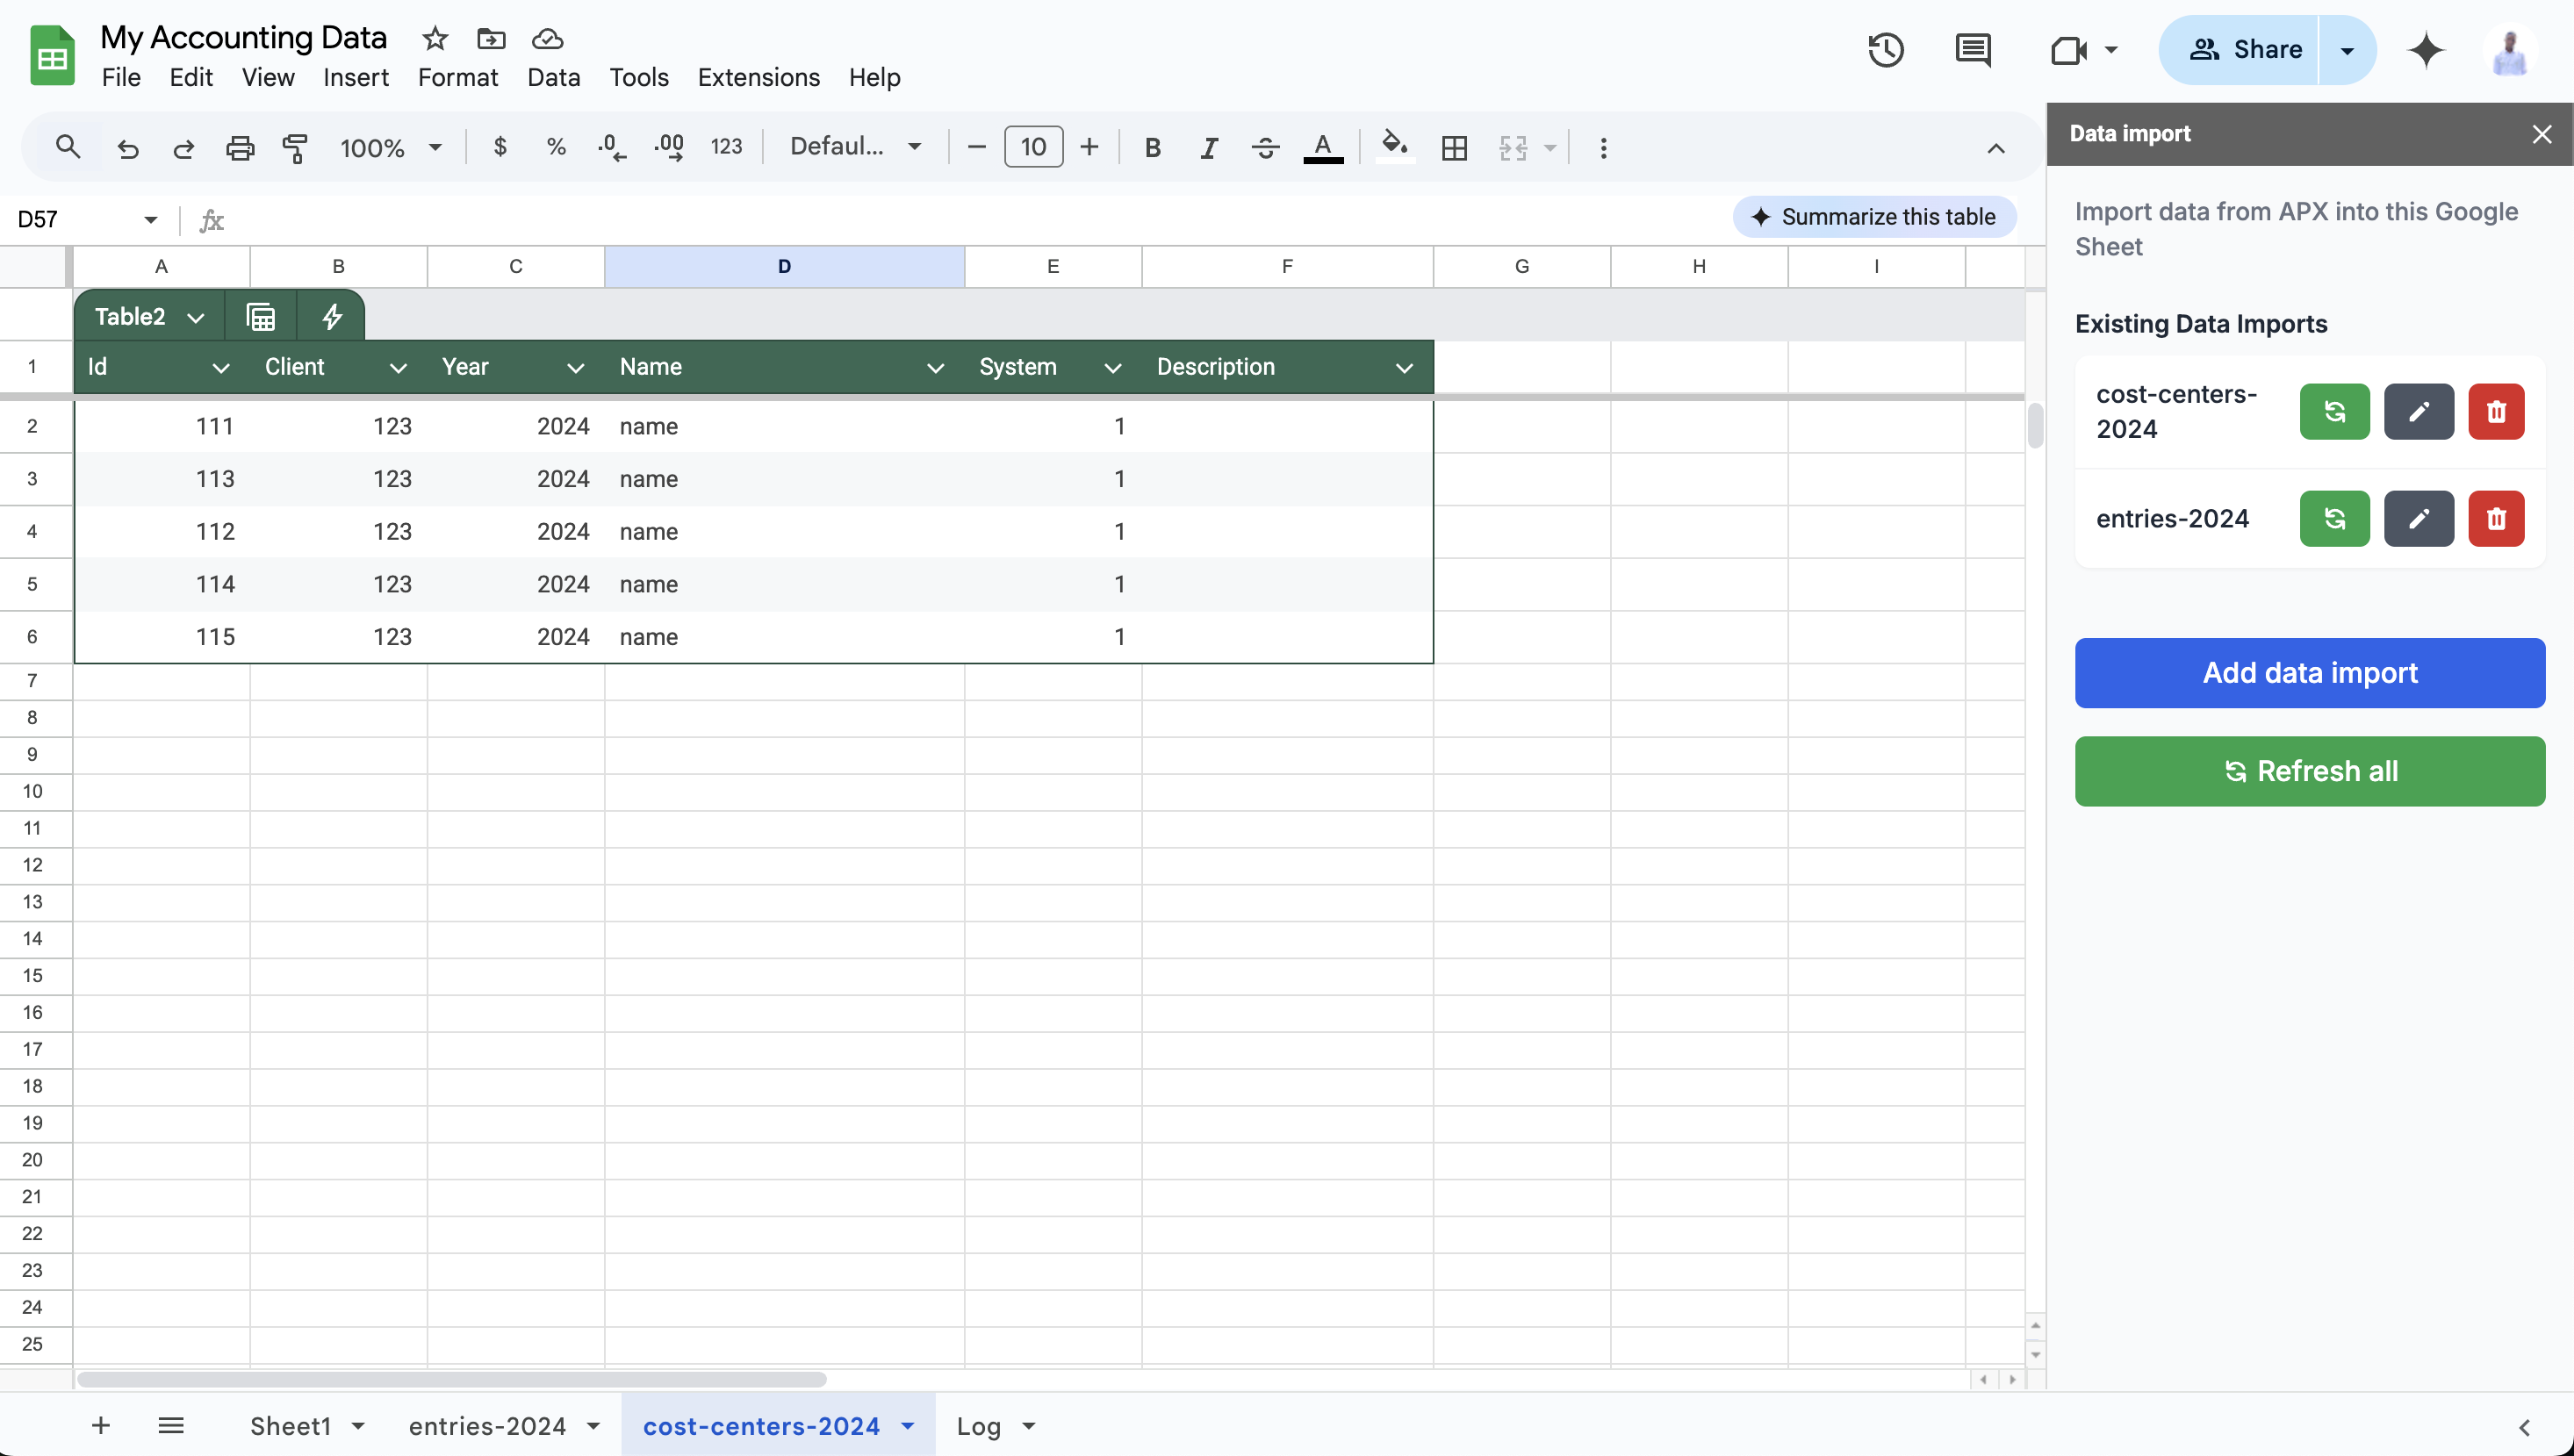Edit the entries-2024 data import
Viewport: 2574px width, 1456px height.
click(x=2418, y=518)
